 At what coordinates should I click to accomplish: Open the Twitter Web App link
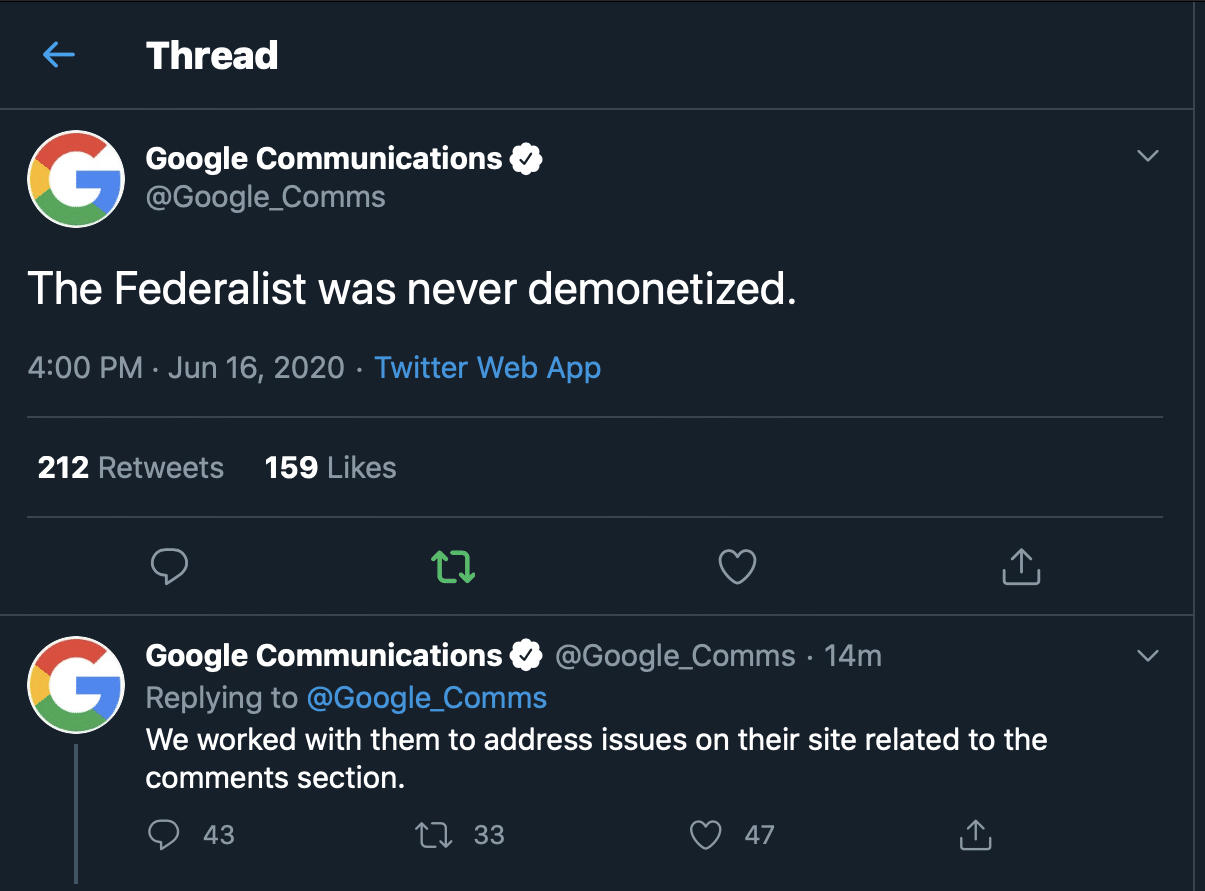pos(487,367)
